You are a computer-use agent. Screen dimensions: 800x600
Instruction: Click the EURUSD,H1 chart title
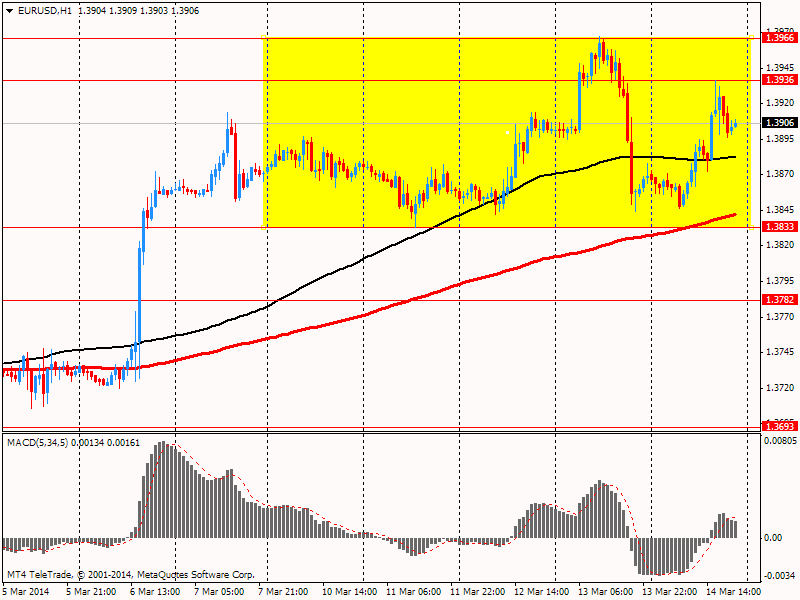pos(45,11)
